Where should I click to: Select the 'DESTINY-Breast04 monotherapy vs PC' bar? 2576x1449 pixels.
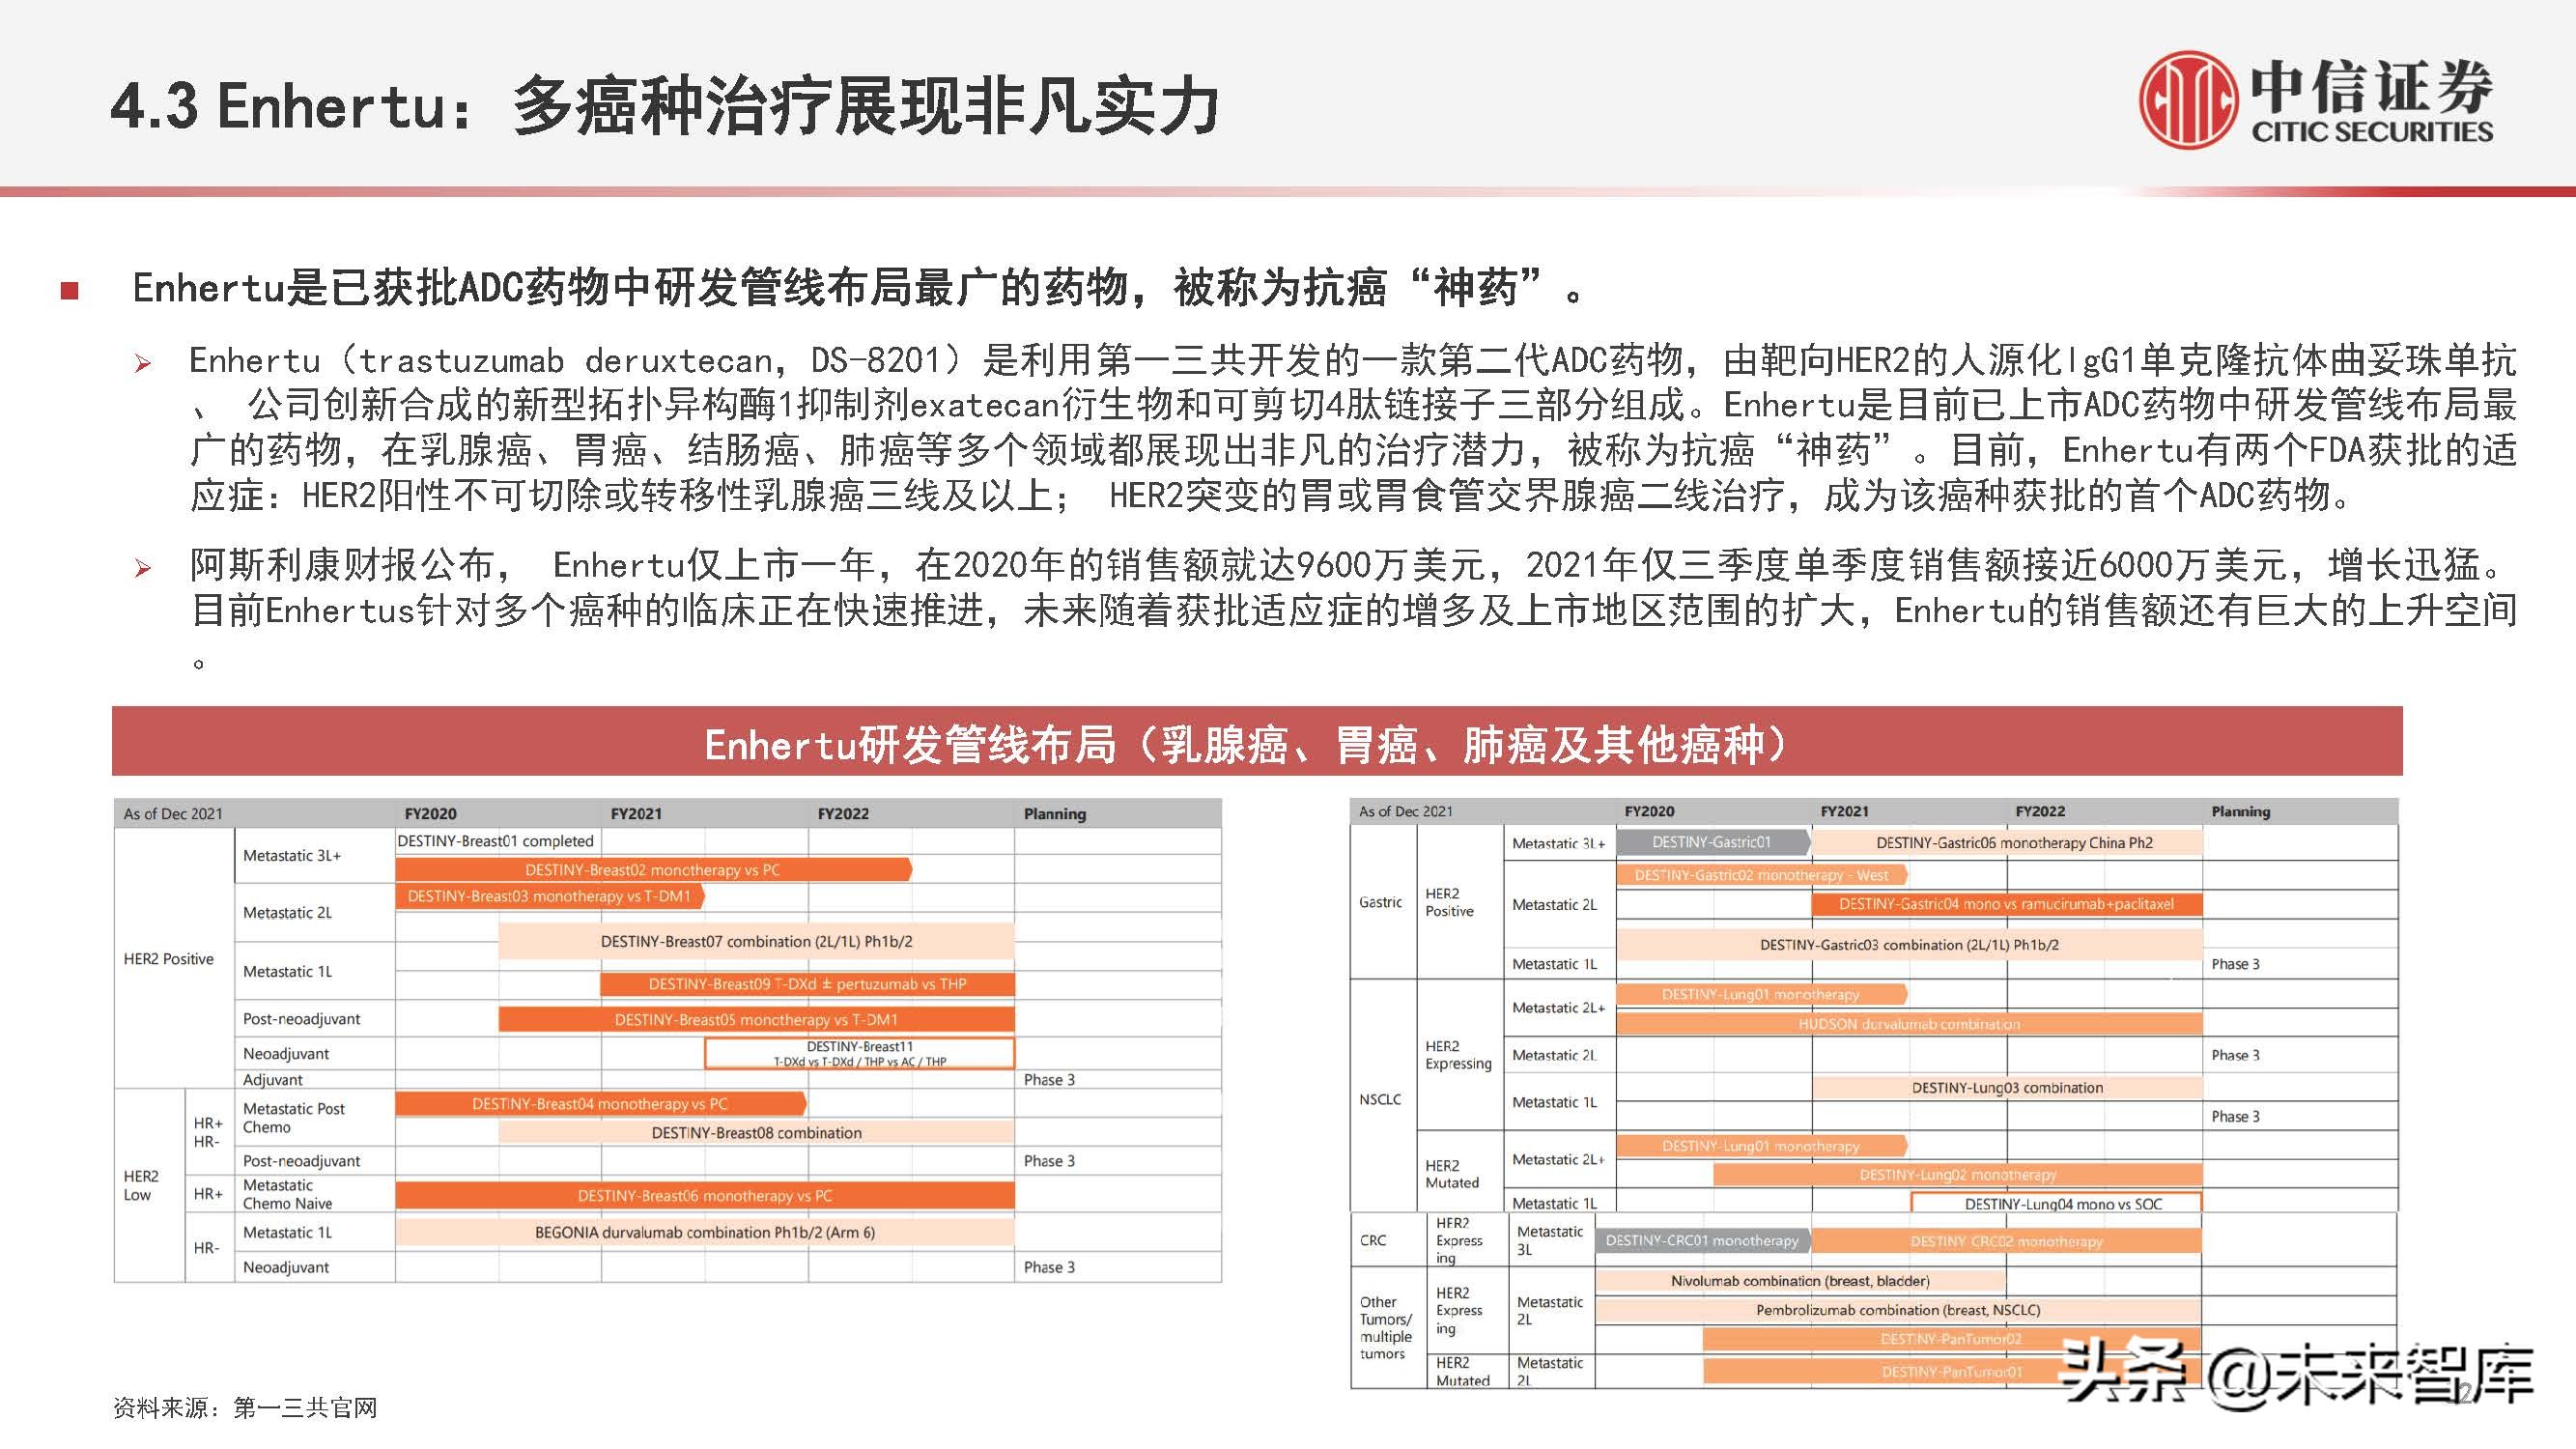(601, 1104)
